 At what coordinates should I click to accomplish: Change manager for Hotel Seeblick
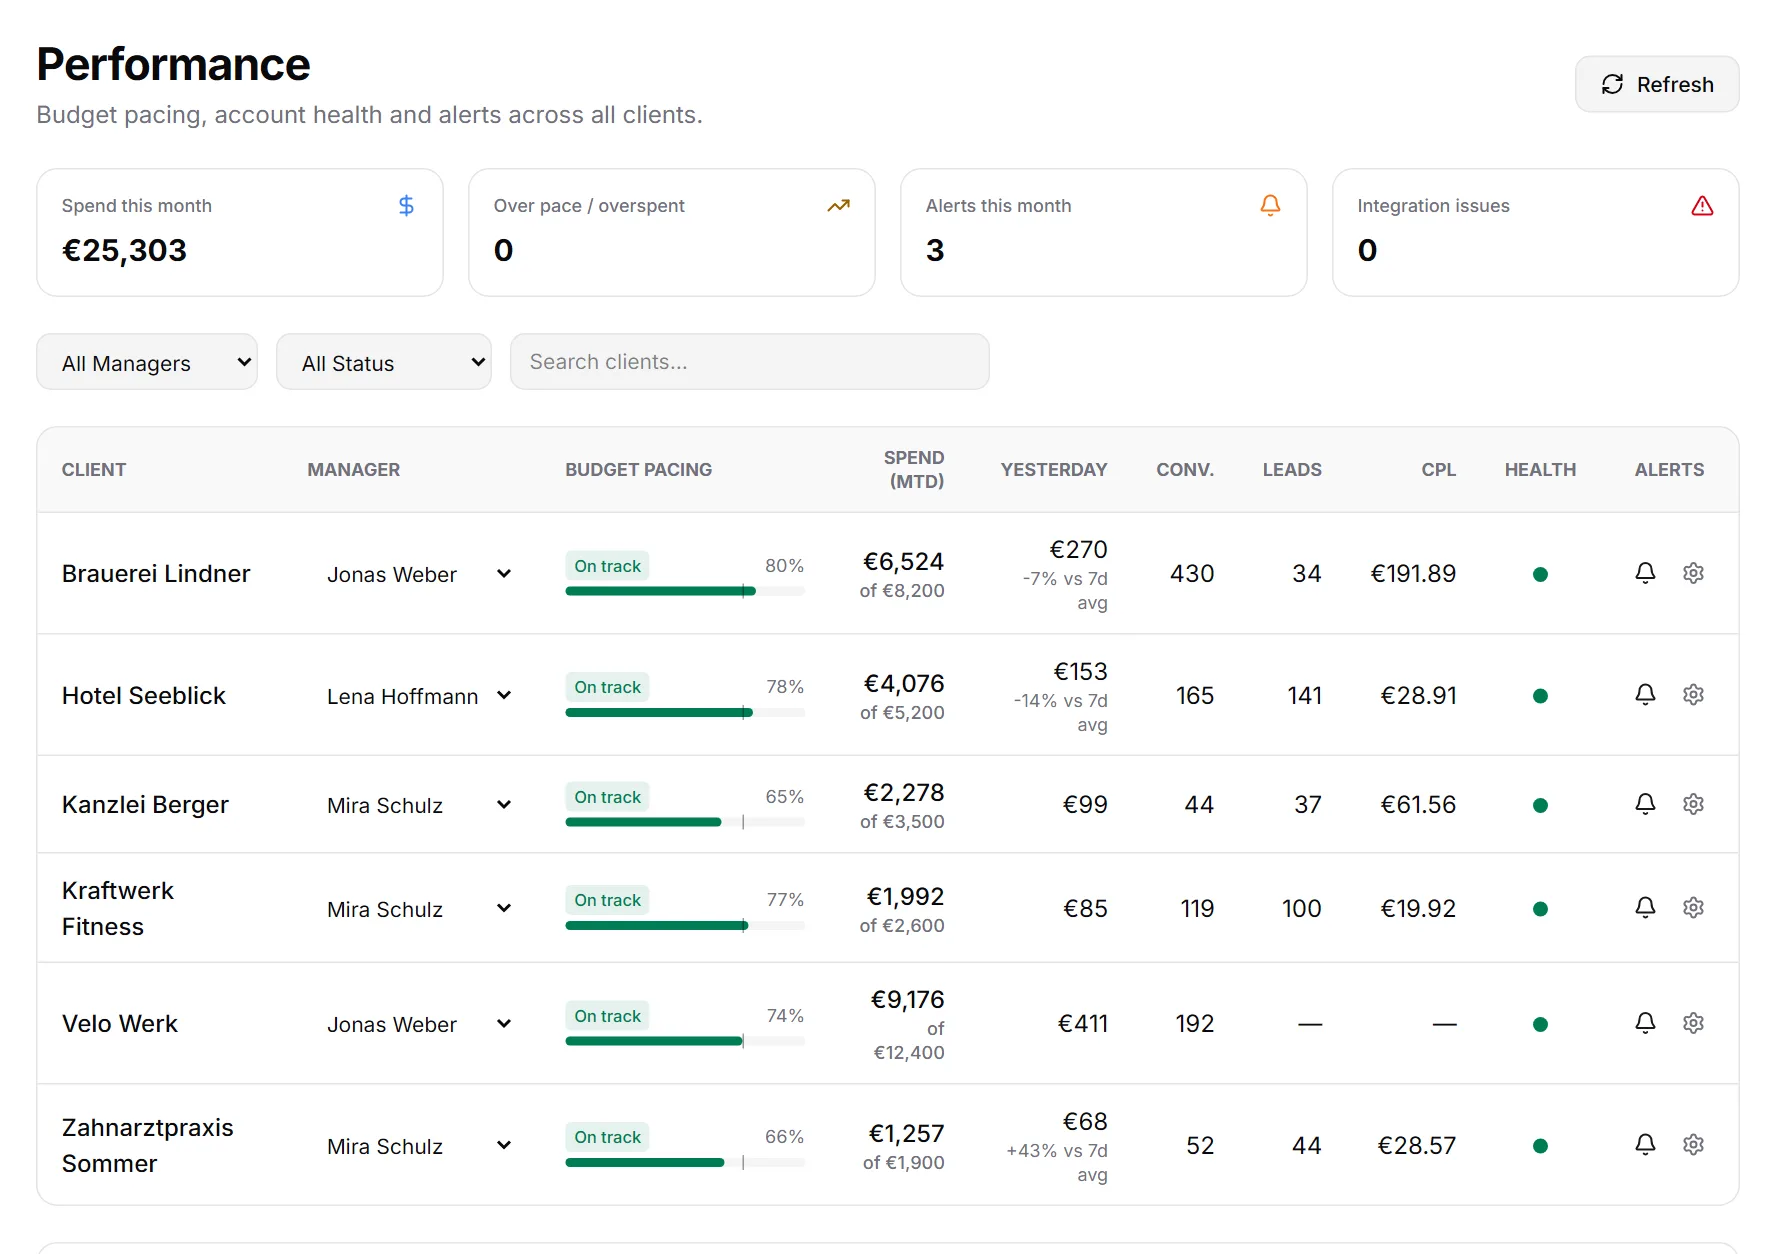click(x=419, y=696)
